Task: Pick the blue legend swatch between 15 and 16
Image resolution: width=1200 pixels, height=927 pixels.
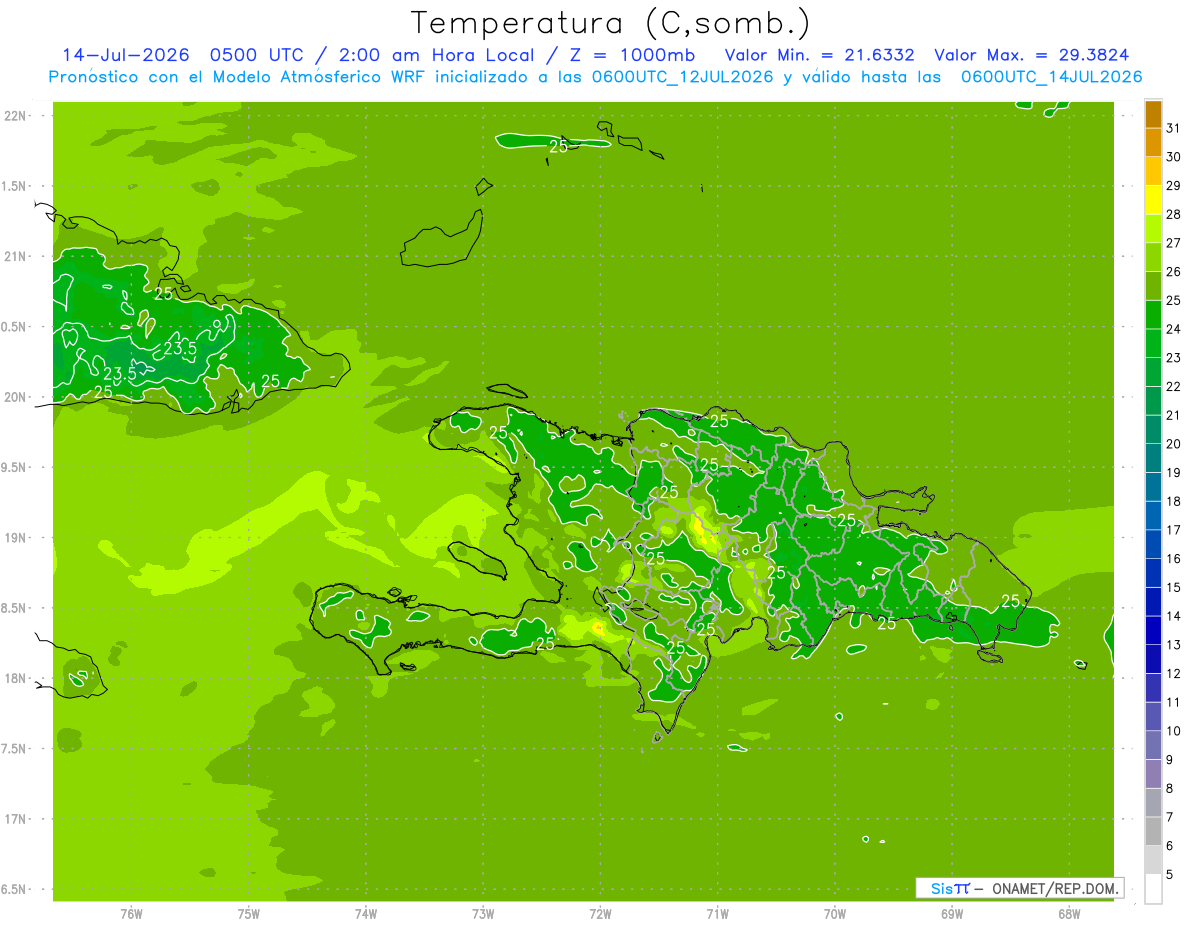Action: pyautogui.click(x=1153, y=573)
